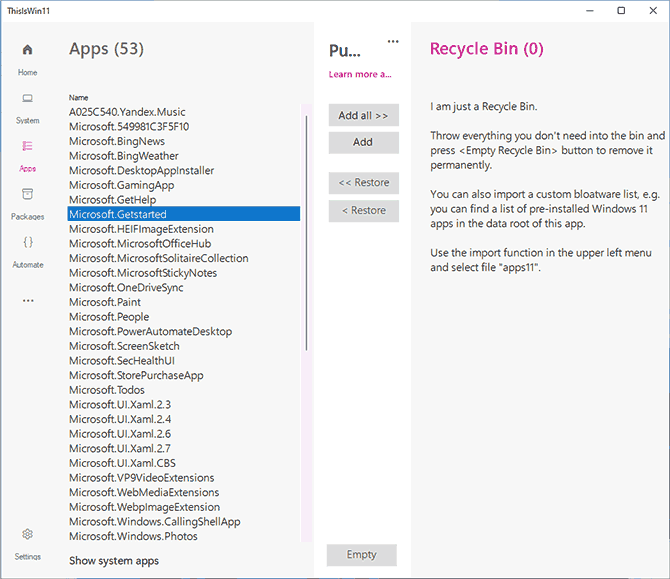The width and height of the screenshot is (670, 579).
Task: Select Microsoft.MicrosoftSolitaireCollection entry
Action: pos(184,258)
